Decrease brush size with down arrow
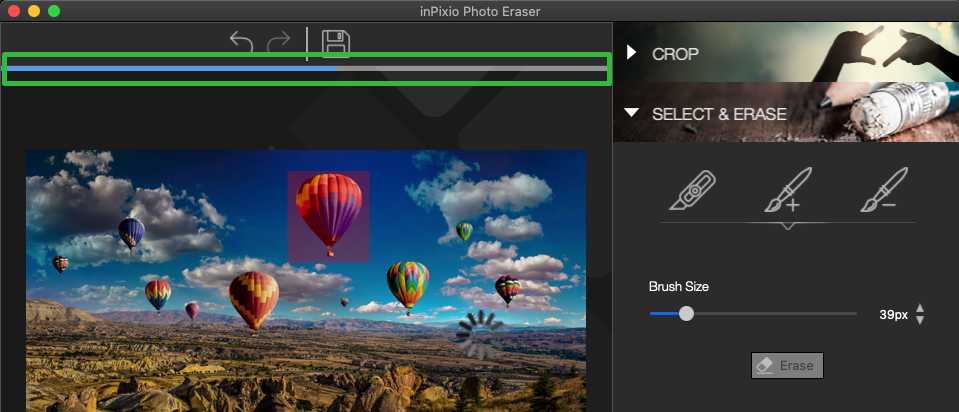 point(920,320)
